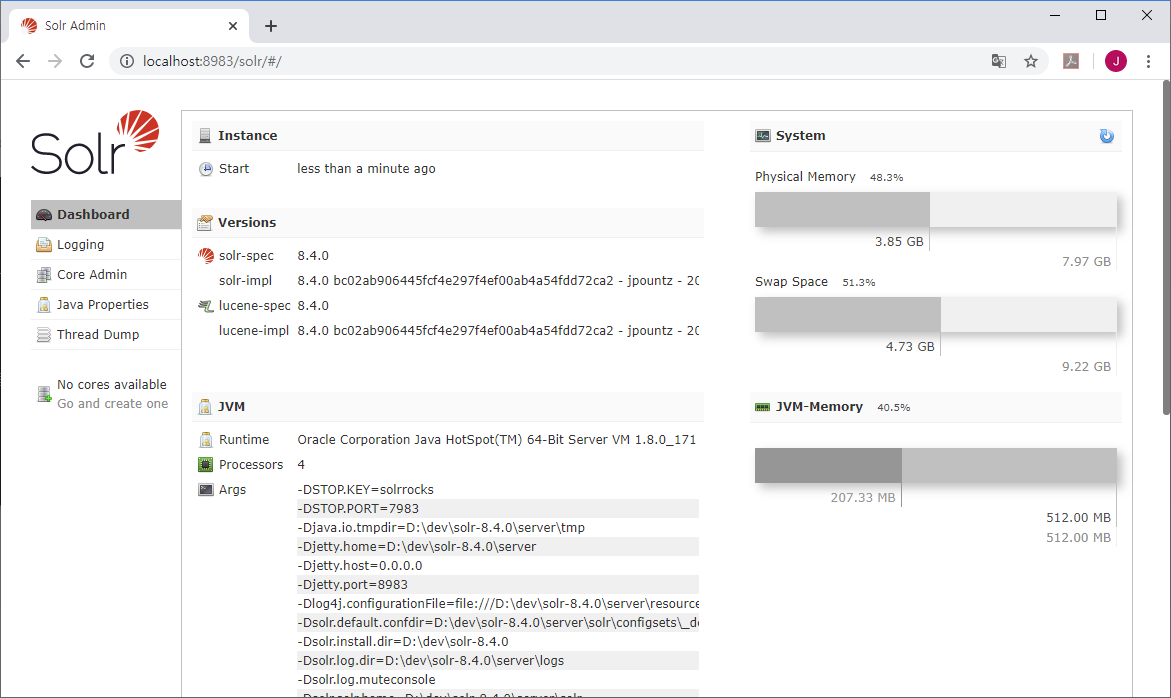Bookmark this page with the star icon

click(1031, 61)
